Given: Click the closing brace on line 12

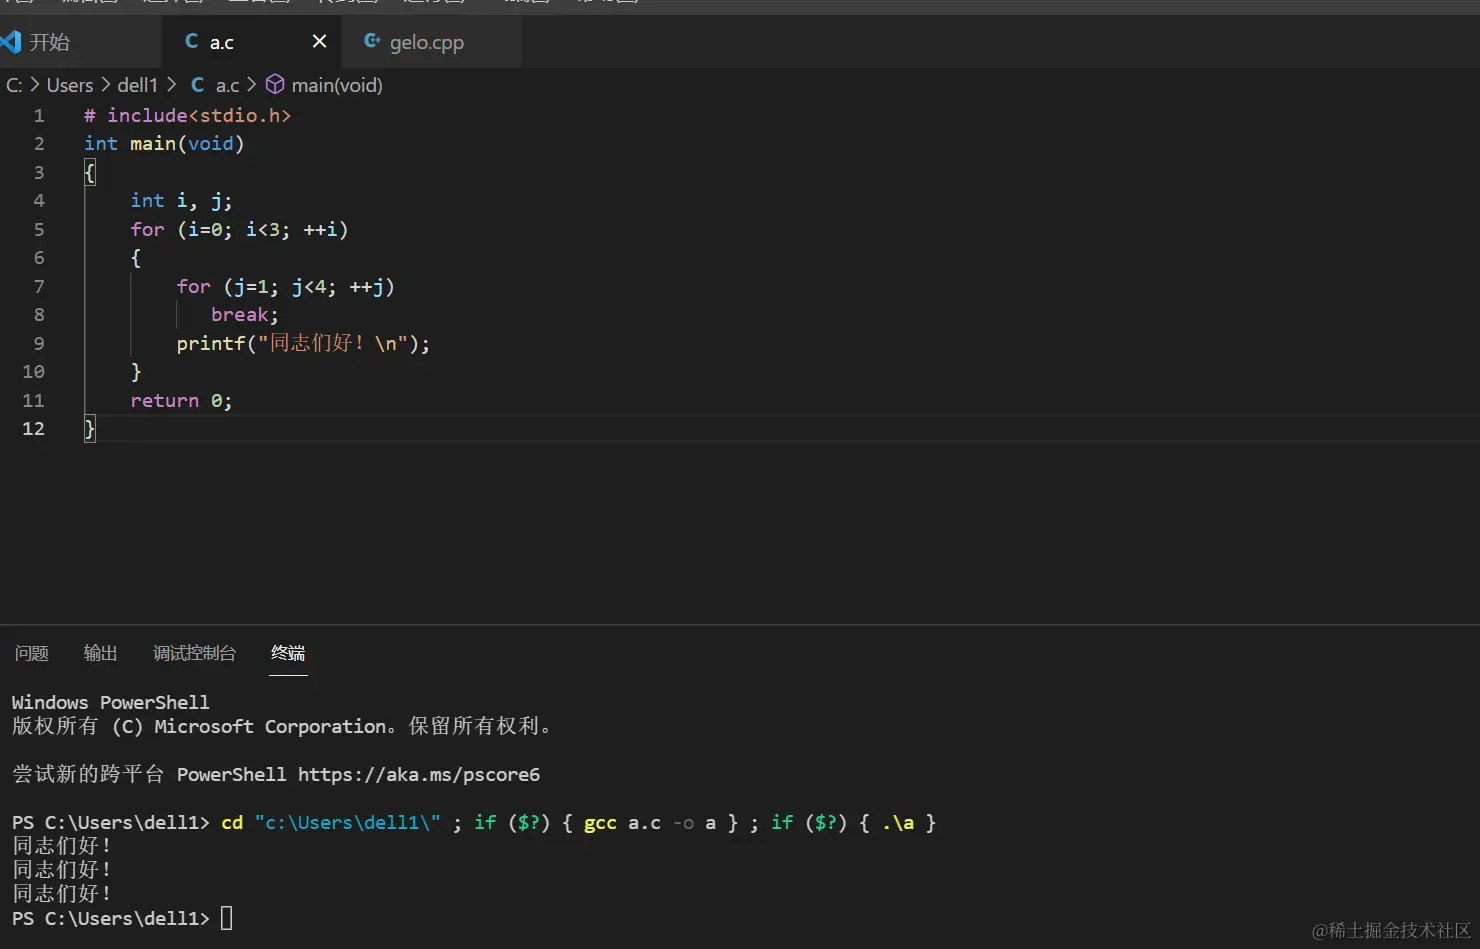Looking at the screenshot, I should (89, 429).
